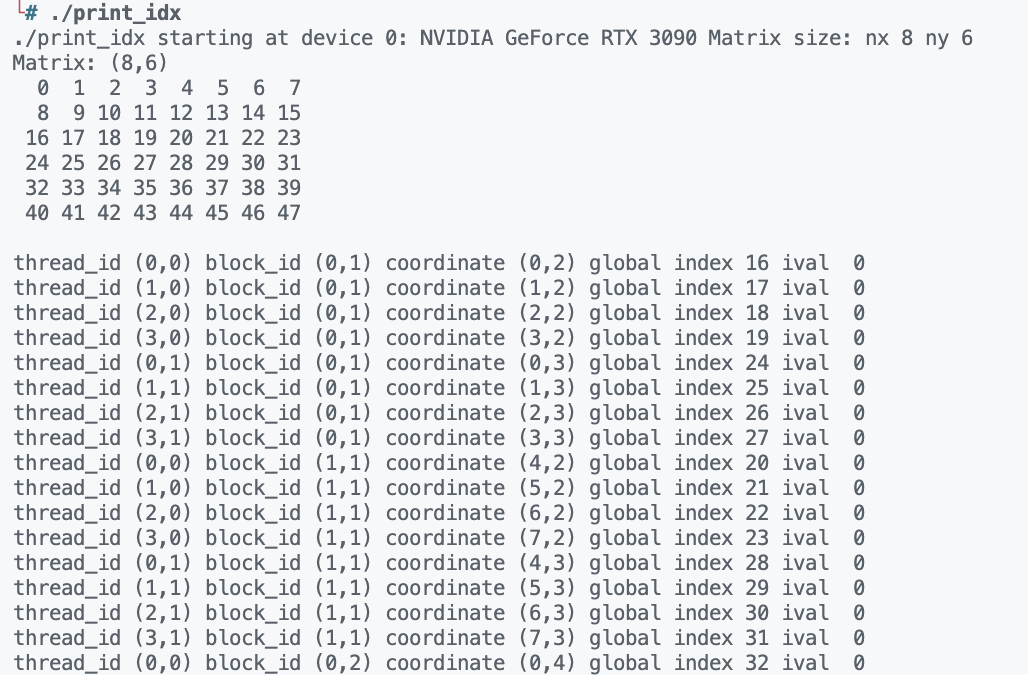Viewport: 1028px width, 675px height.
Task: Click the ./print_idx command text
Action: pyautogui.click(x=115, y=13)
